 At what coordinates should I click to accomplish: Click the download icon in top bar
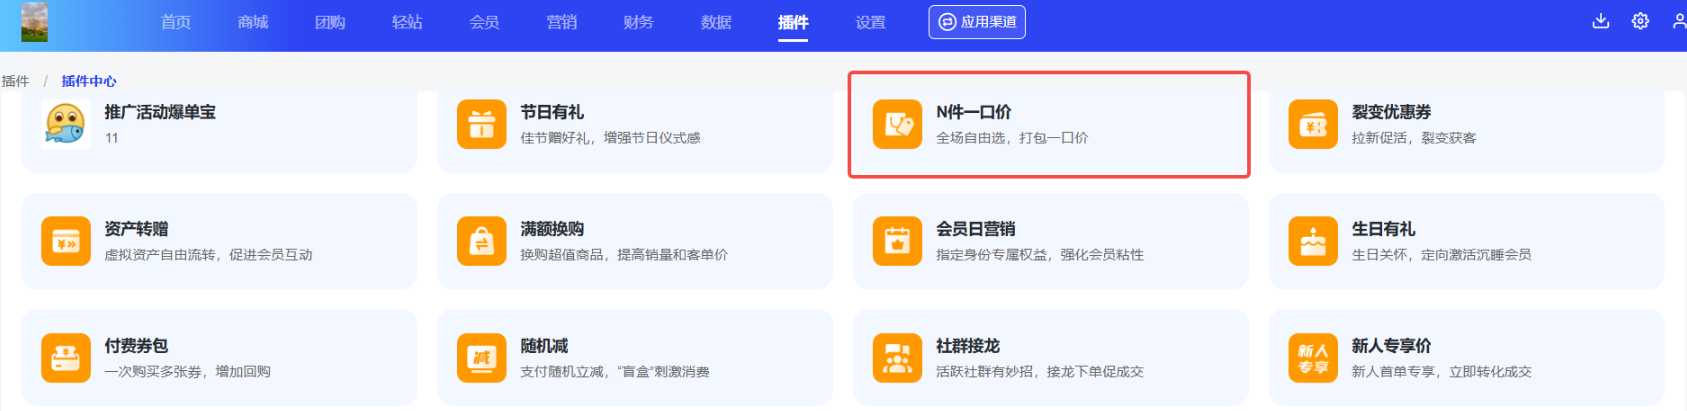[x=1600, y=21]
